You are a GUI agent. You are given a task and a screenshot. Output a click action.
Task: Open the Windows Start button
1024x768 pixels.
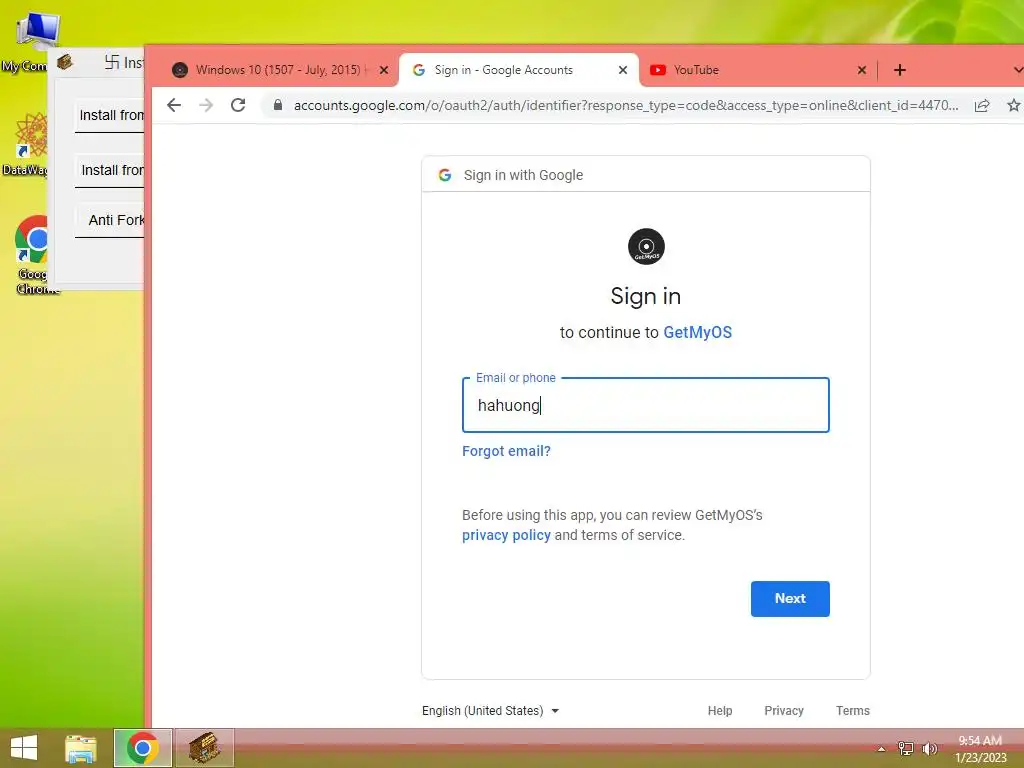24,748
